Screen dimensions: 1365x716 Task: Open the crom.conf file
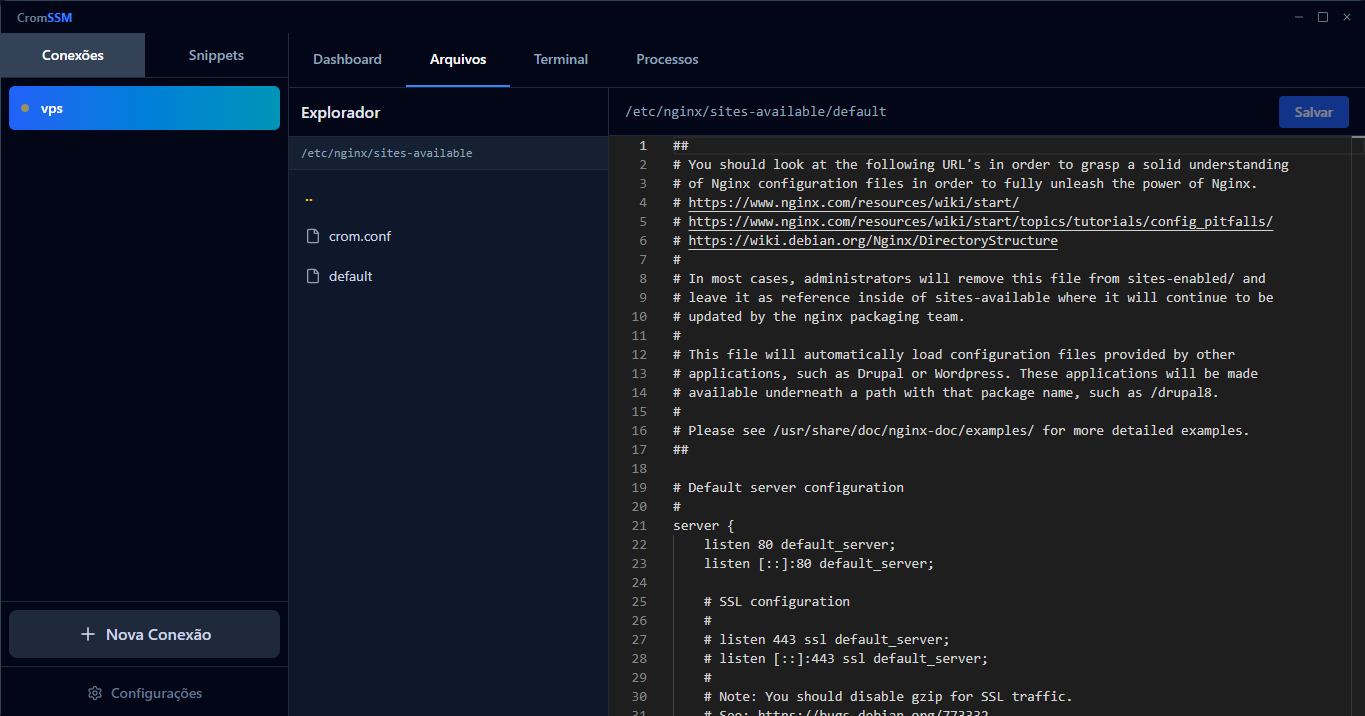[x=359, y=237]
